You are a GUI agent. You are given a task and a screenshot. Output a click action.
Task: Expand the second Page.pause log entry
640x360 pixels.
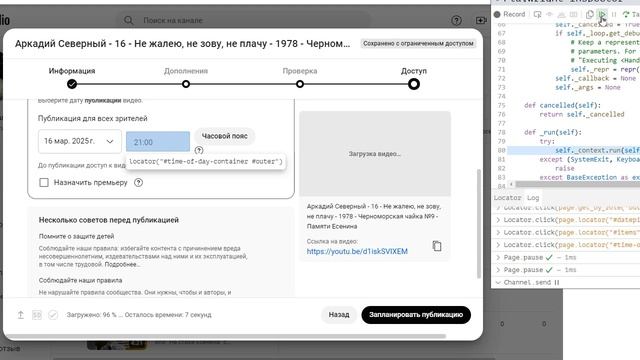[498, 270]
